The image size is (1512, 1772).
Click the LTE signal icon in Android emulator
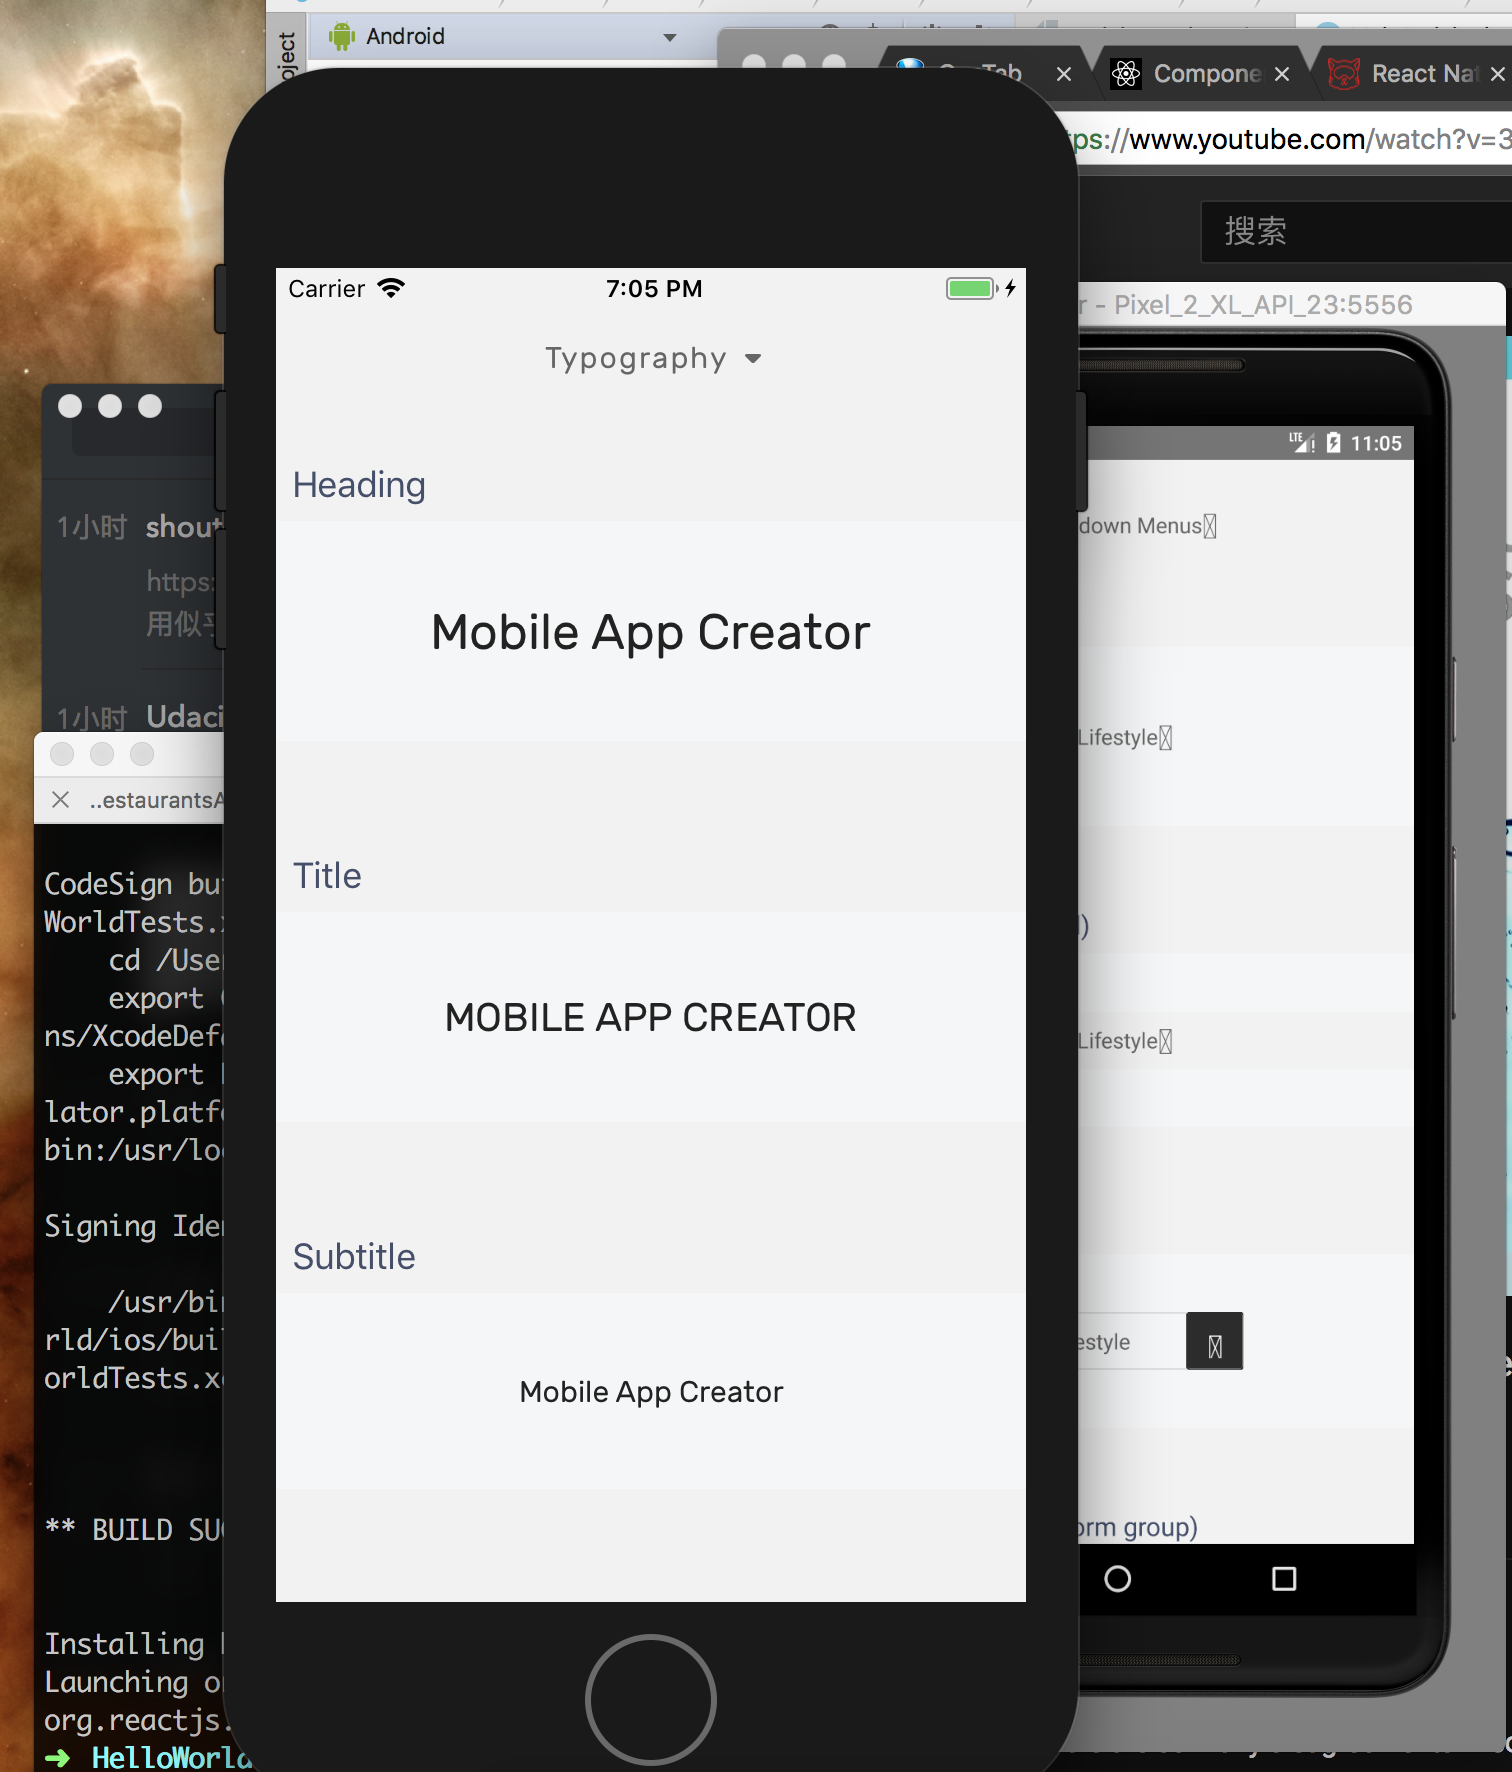point(1302,443)
